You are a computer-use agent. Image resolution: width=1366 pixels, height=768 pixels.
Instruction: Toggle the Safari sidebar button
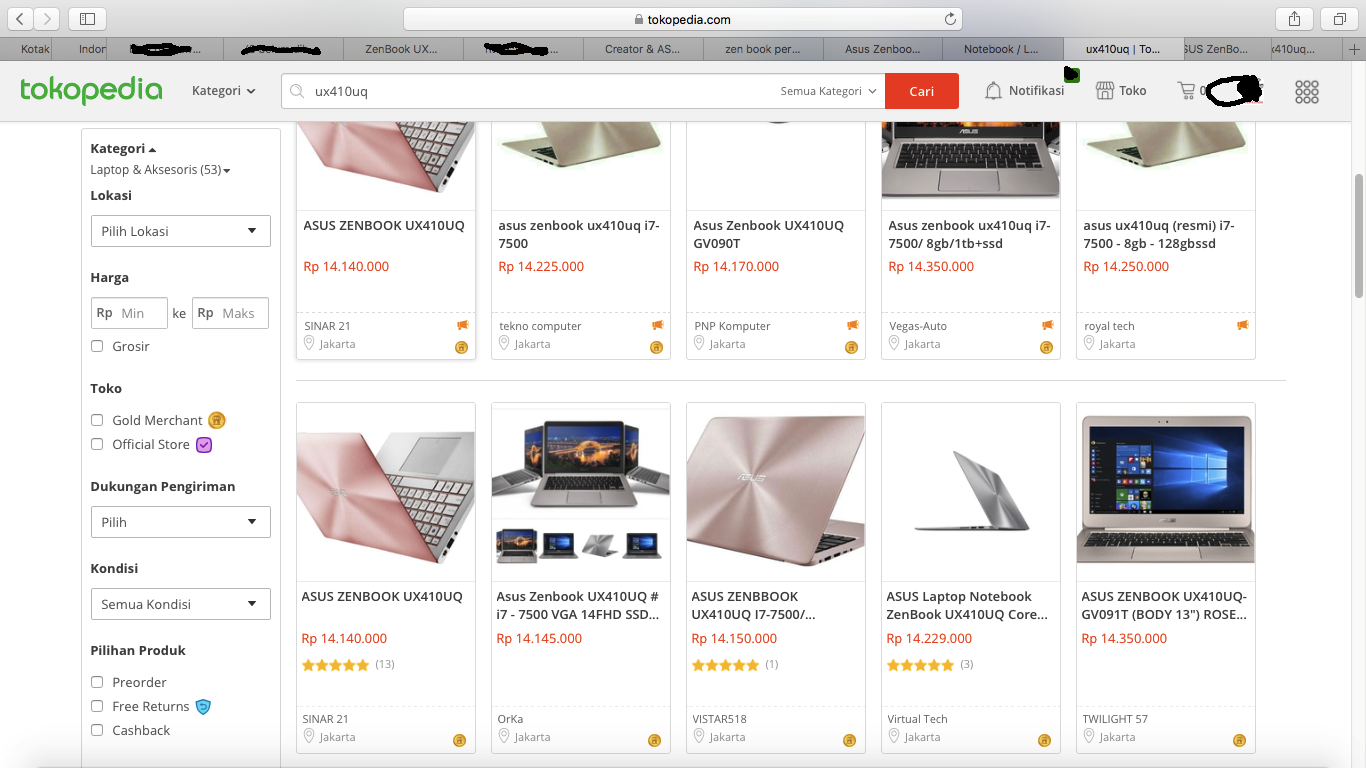(87, 18)
